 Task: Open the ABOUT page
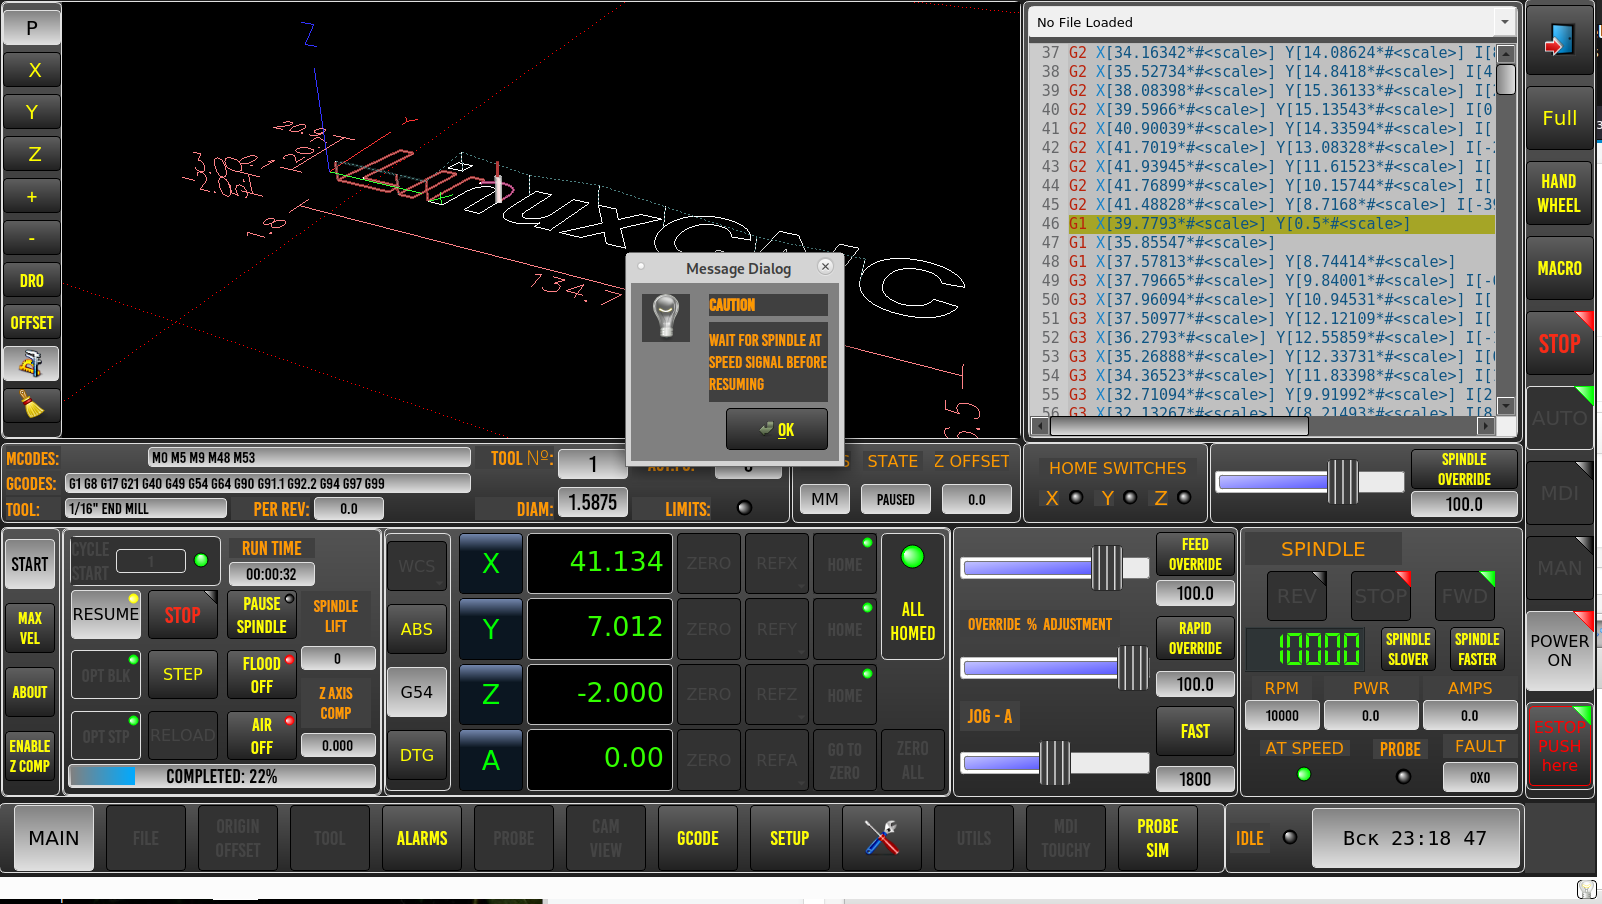[30, 692]
